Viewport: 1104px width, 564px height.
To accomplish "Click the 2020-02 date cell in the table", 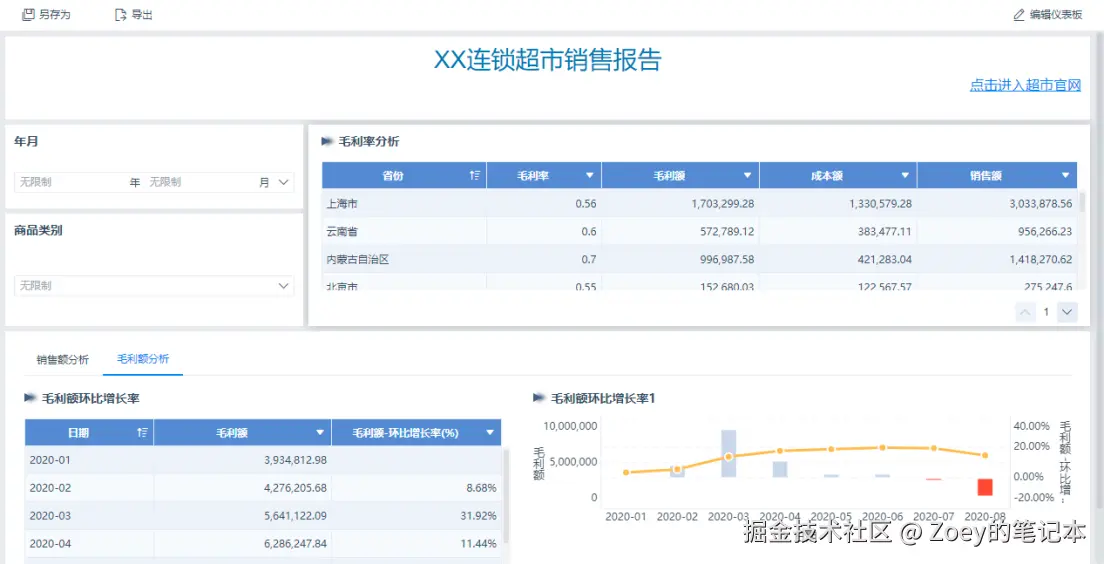I will (89, 487).
